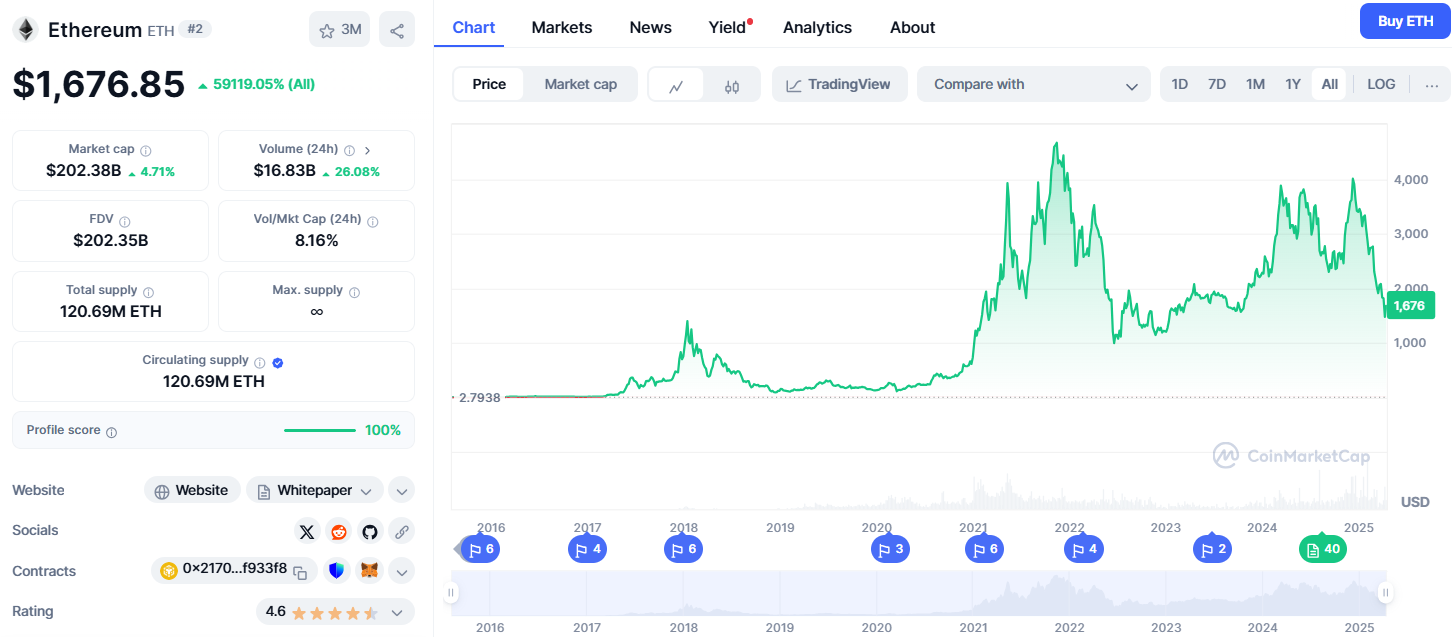Image resolution: width=1452 pixels, height=637 pixels.
Task: Switch to candlestick chart view
Action: point(729,84)
